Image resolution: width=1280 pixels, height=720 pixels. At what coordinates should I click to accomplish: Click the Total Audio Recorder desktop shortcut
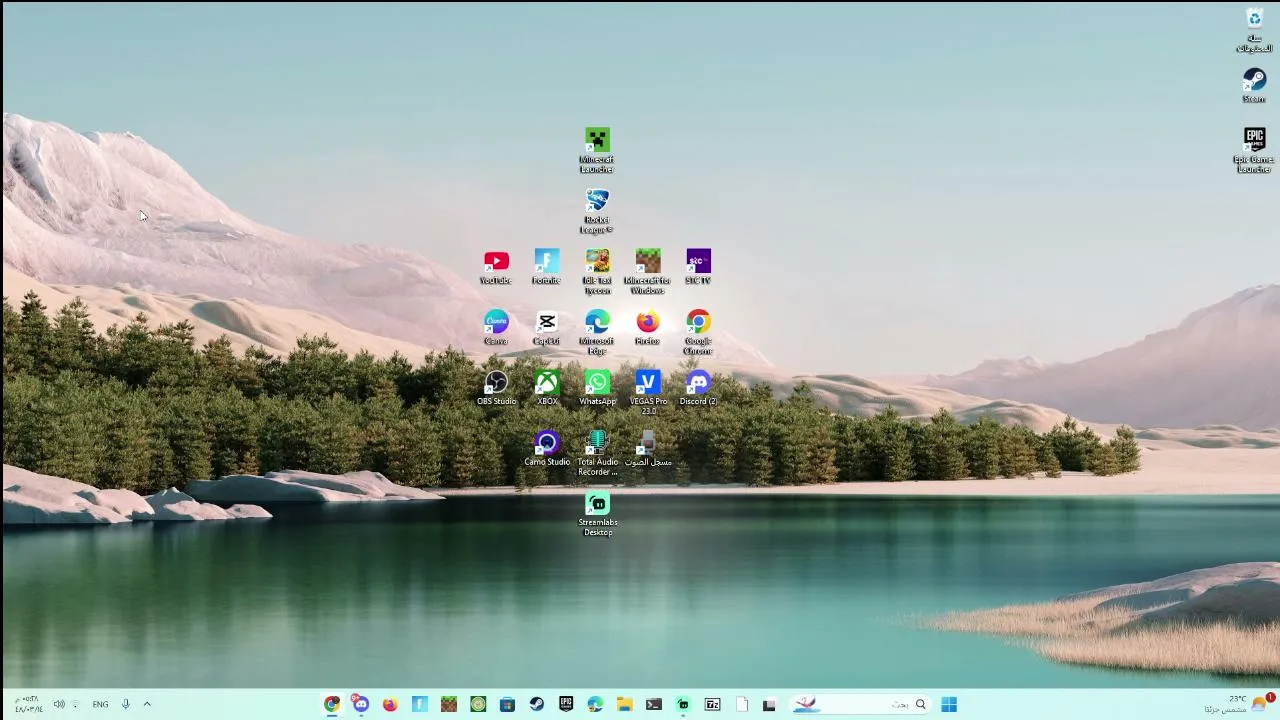[x=597, y=454]
